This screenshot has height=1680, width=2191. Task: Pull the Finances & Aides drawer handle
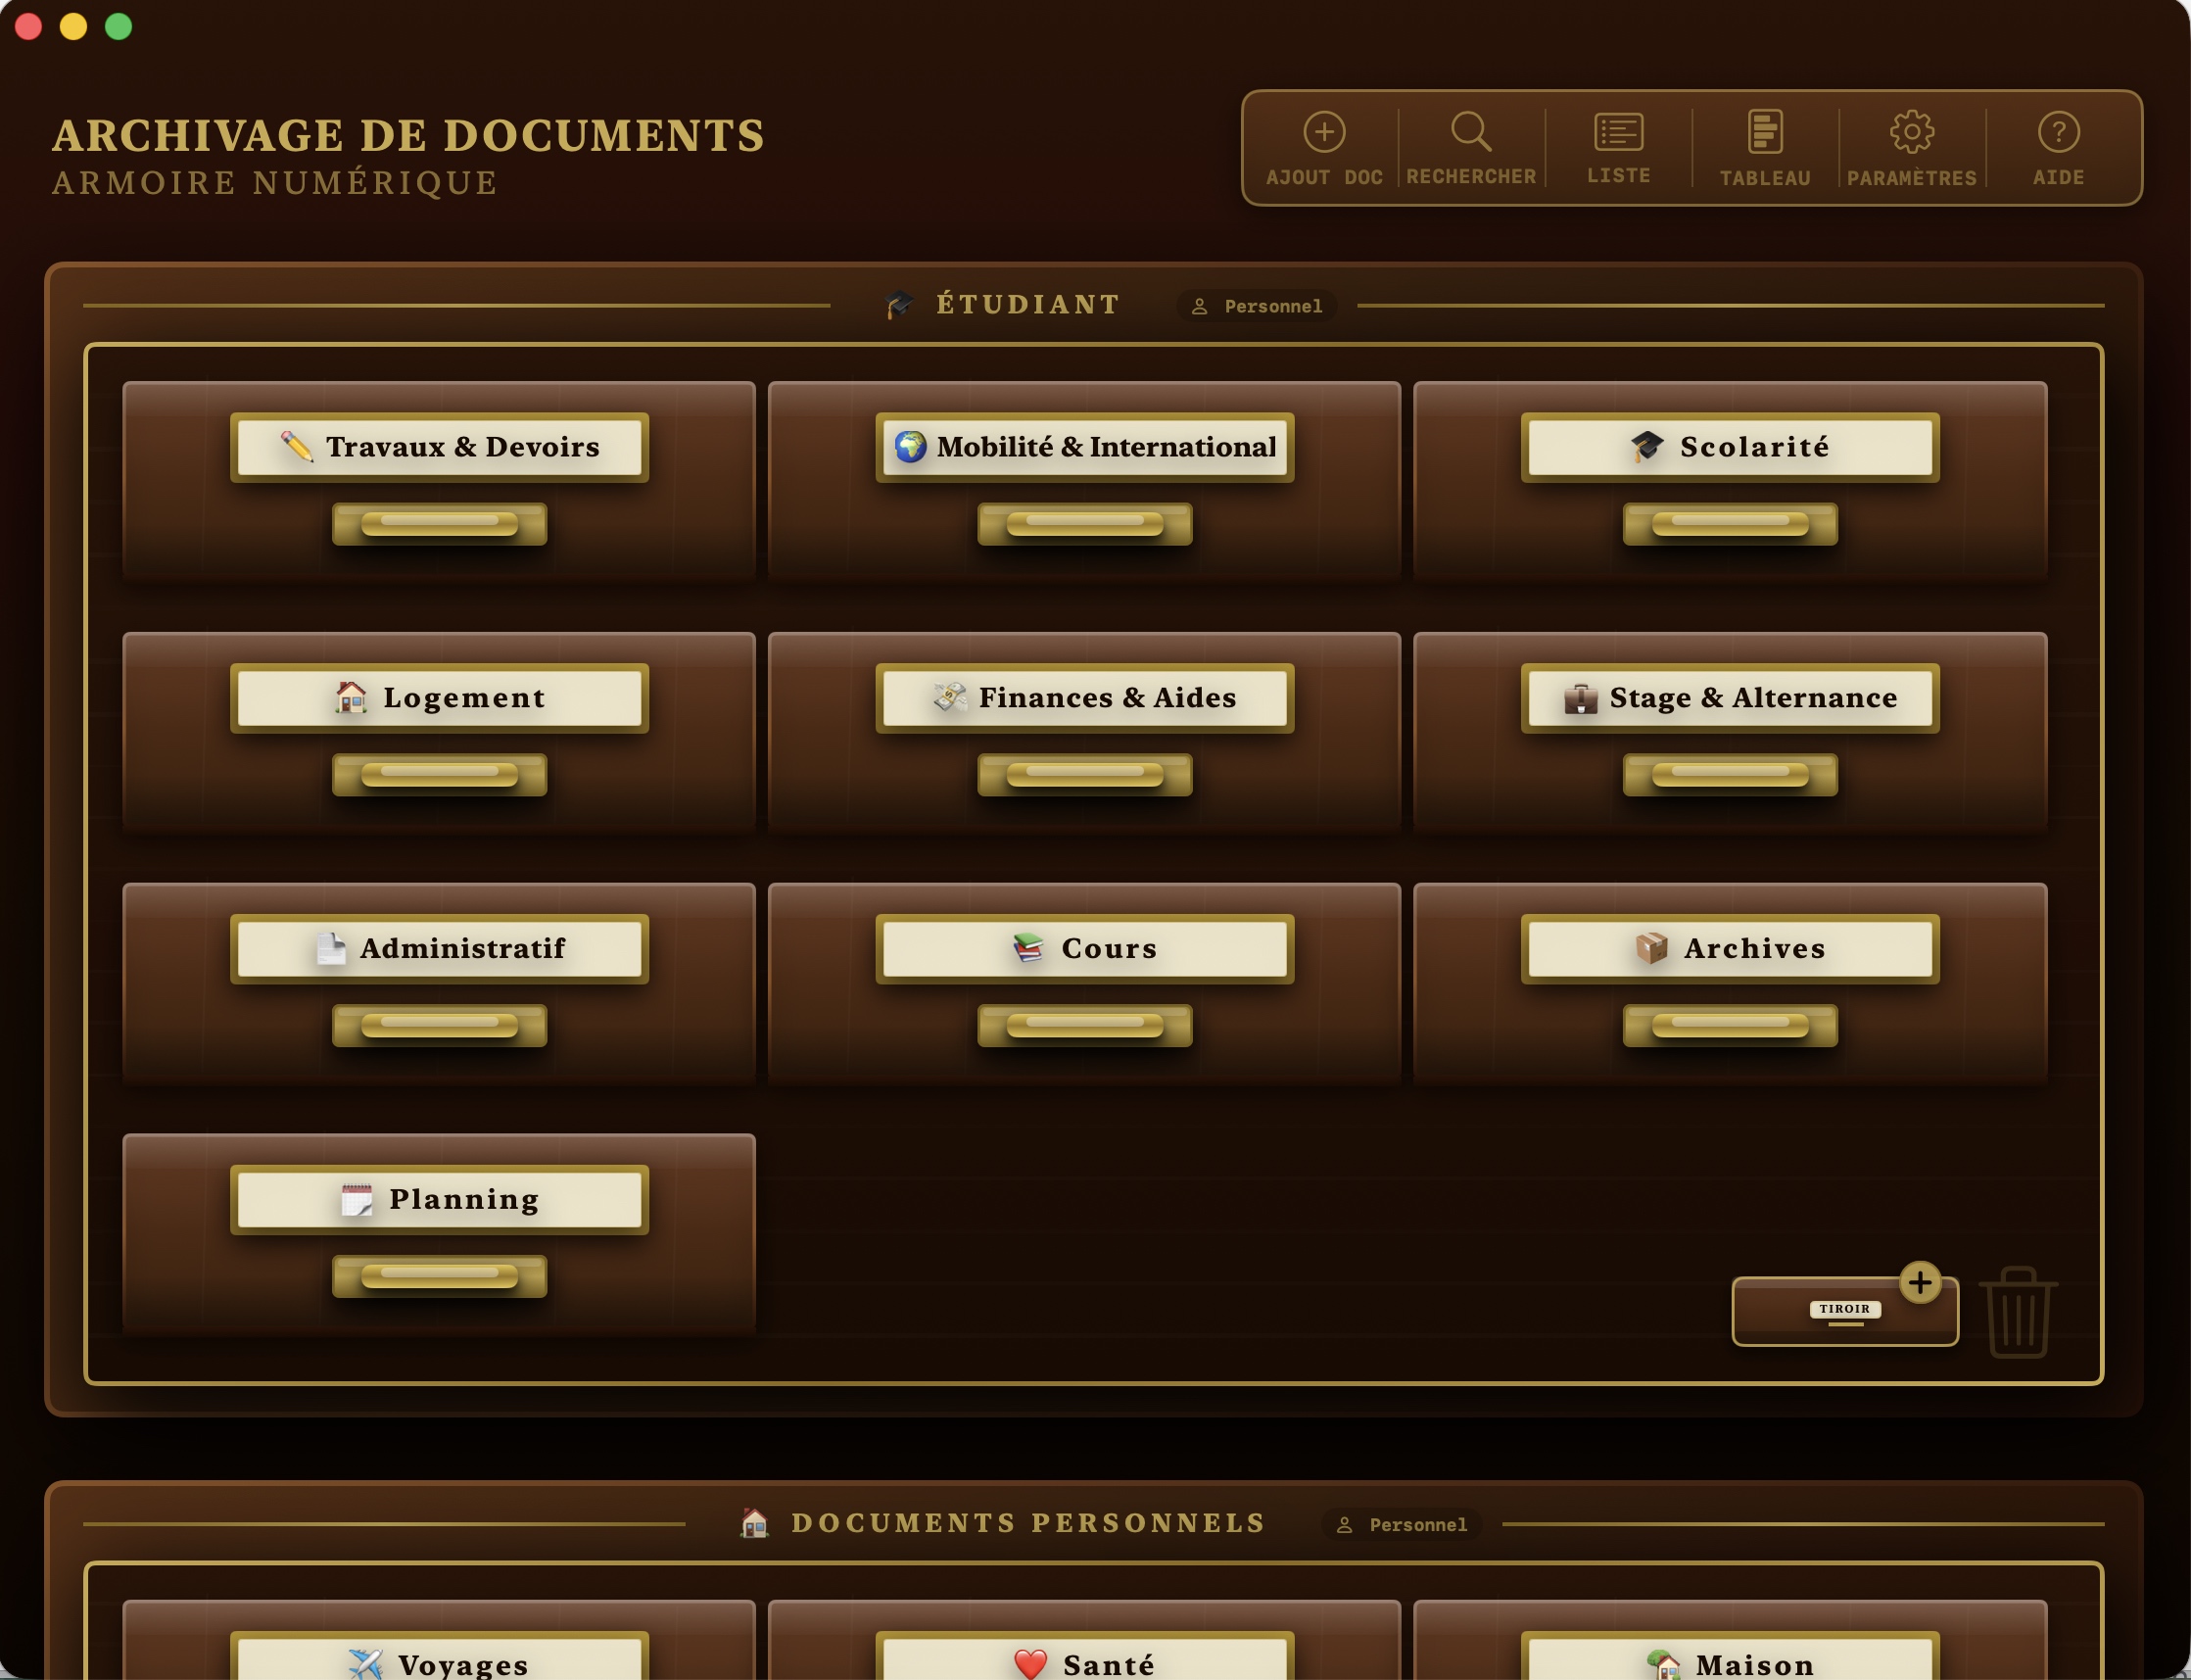[x=1084, y=775]
